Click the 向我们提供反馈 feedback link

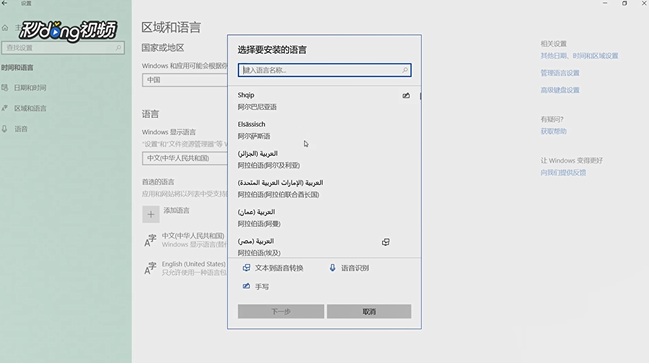point(563,173)
